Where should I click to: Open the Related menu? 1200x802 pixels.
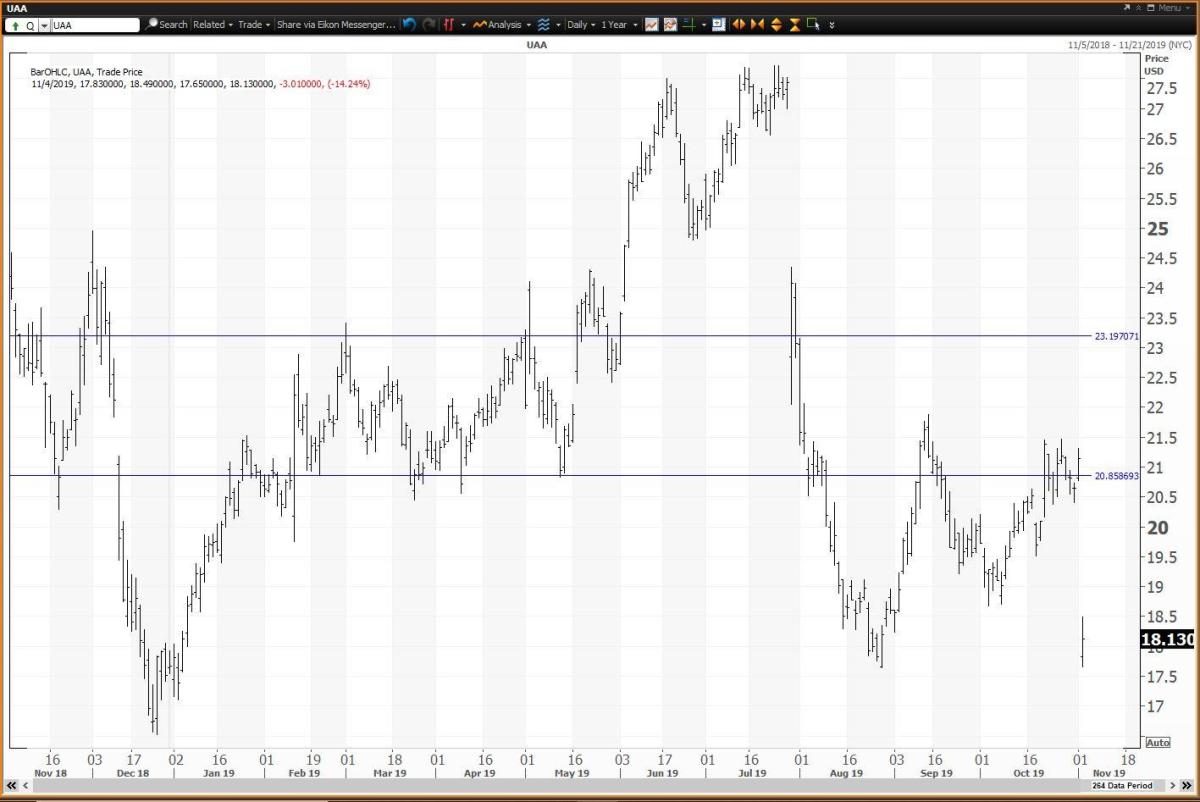(x=212, y=24)
